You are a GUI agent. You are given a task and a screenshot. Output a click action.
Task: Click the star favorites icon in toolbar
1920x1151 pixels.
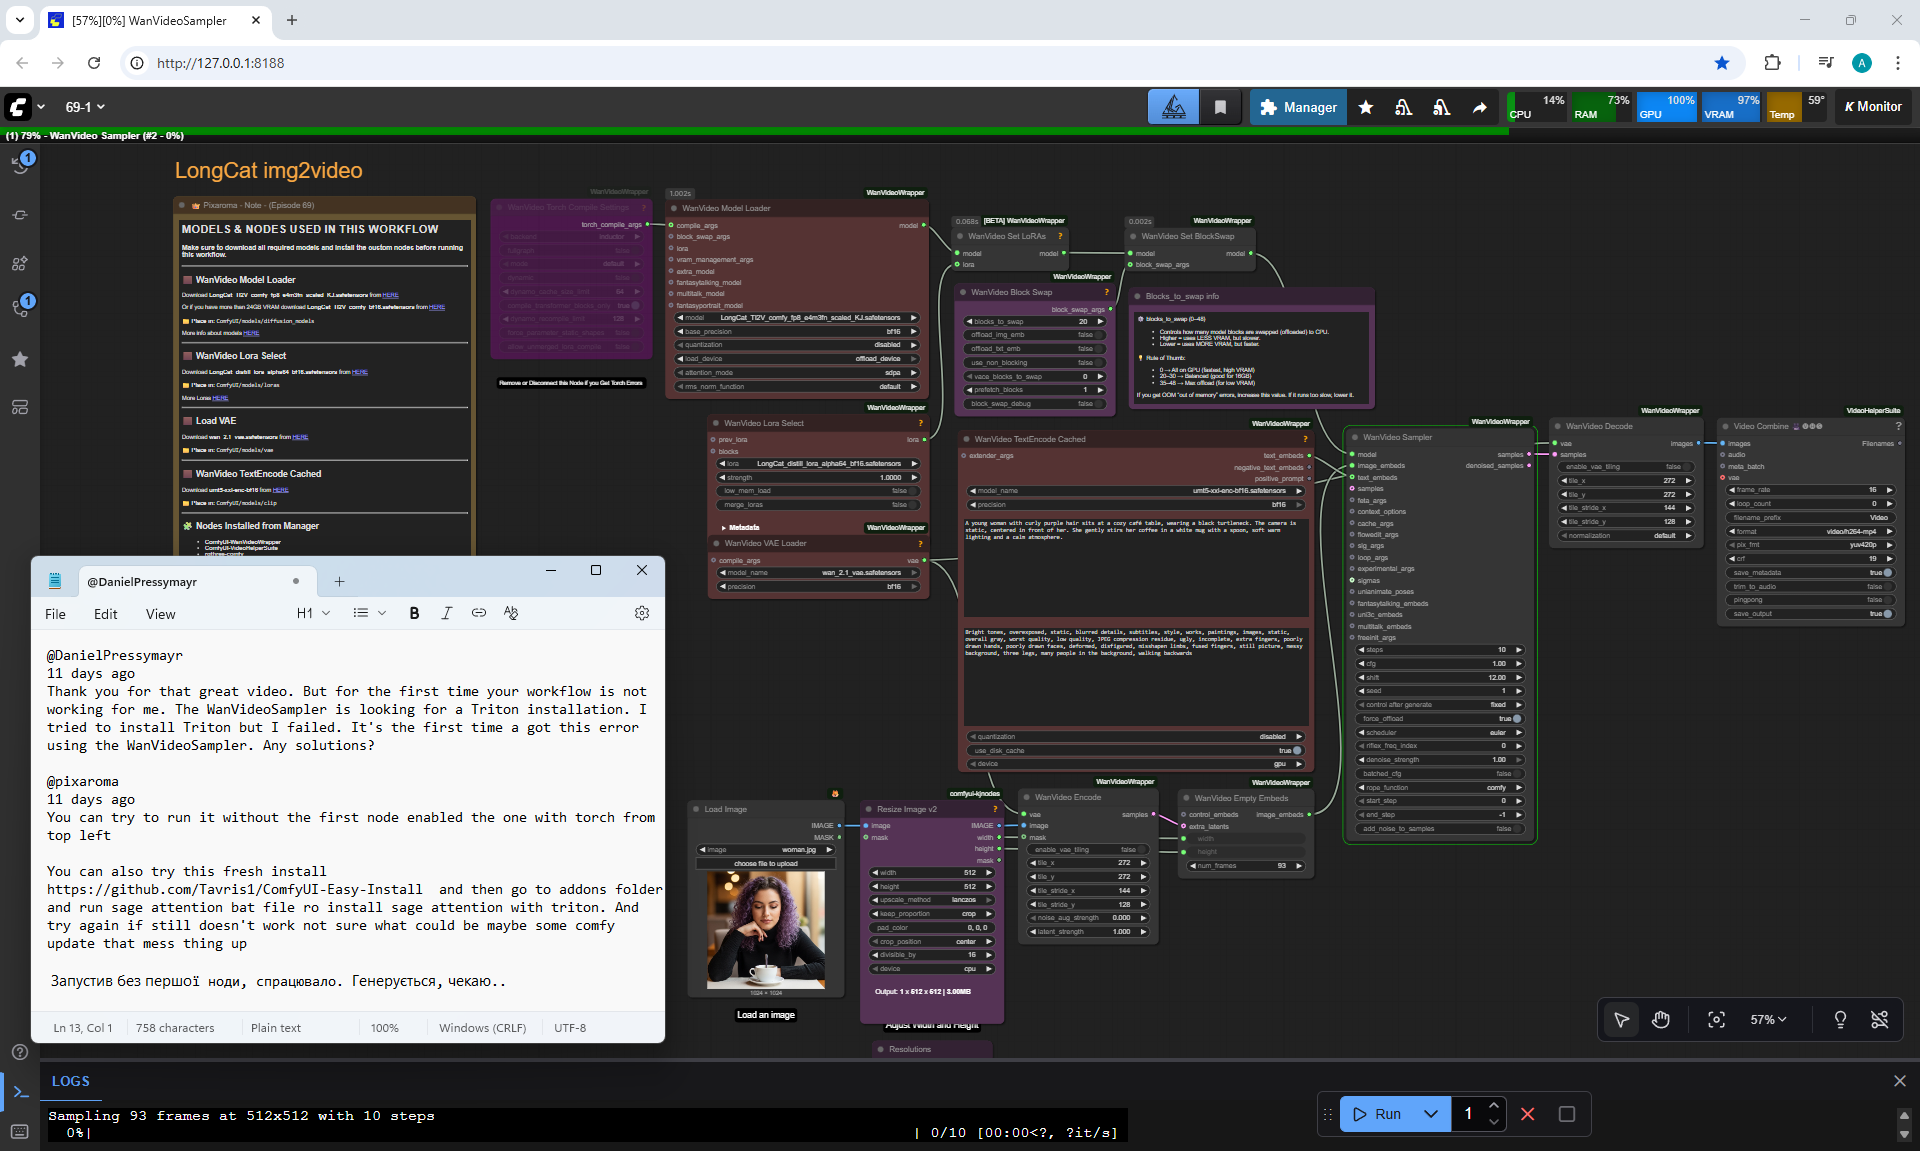(1365, 107)
